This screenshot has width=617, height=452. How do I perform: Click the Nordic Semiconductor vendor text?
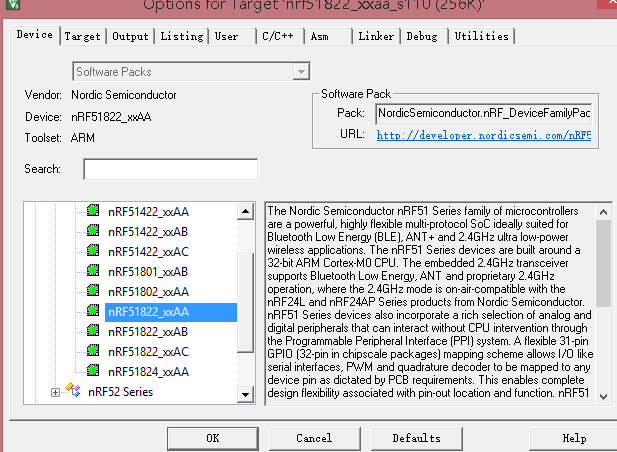pos(124,95)
